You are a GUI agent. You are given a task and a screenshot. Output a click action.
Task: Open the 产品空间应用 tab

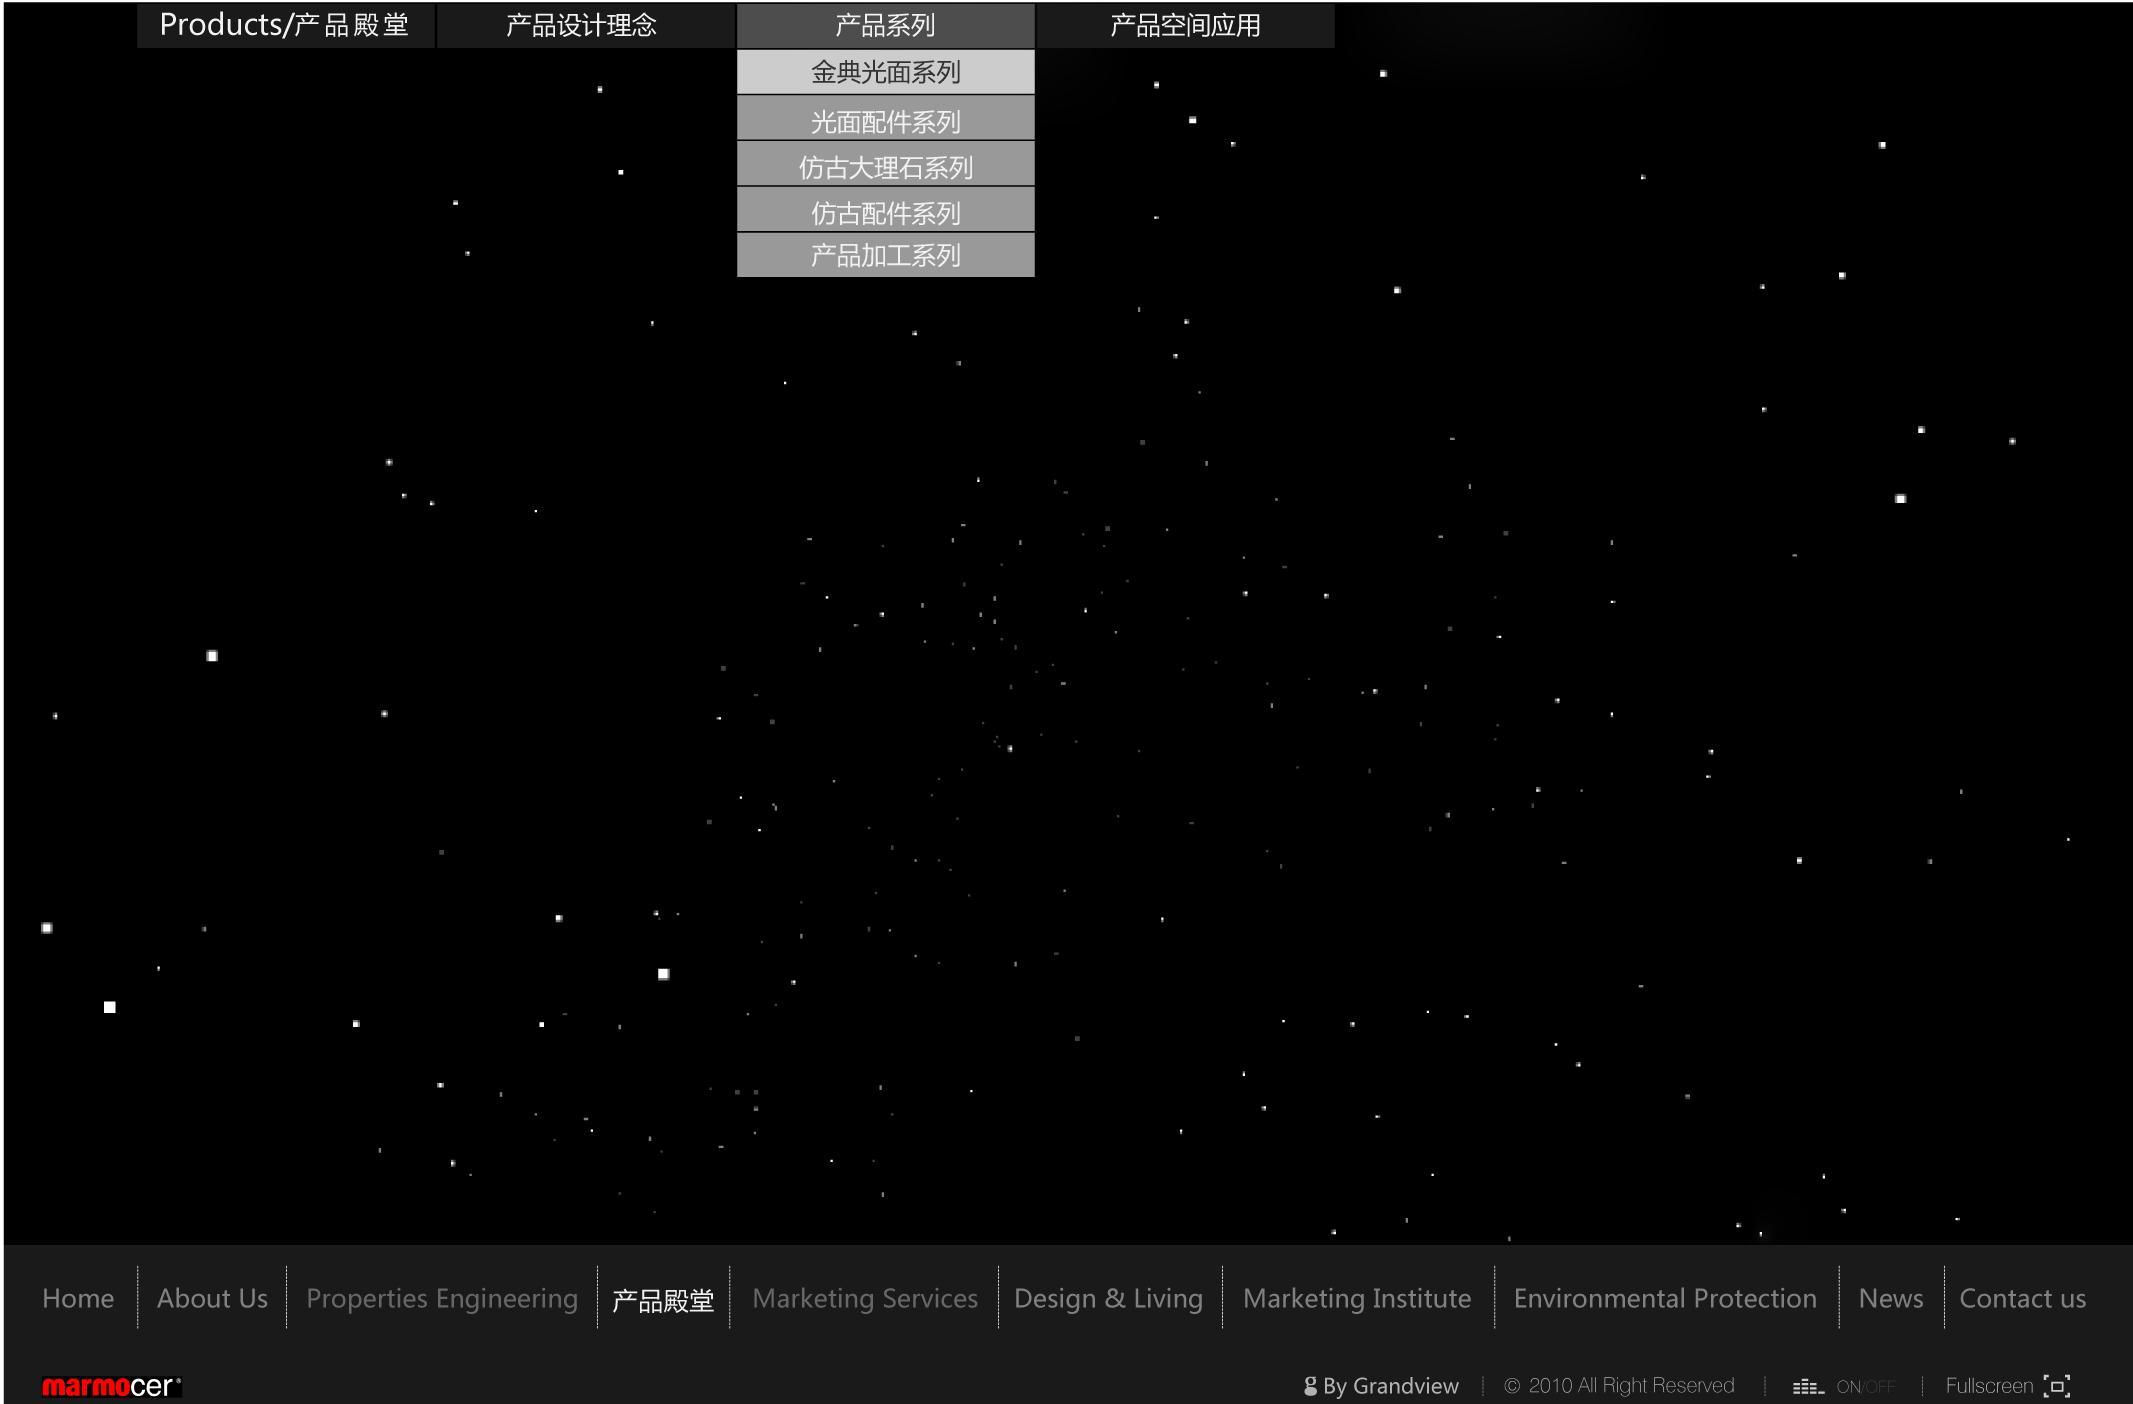1185,25
